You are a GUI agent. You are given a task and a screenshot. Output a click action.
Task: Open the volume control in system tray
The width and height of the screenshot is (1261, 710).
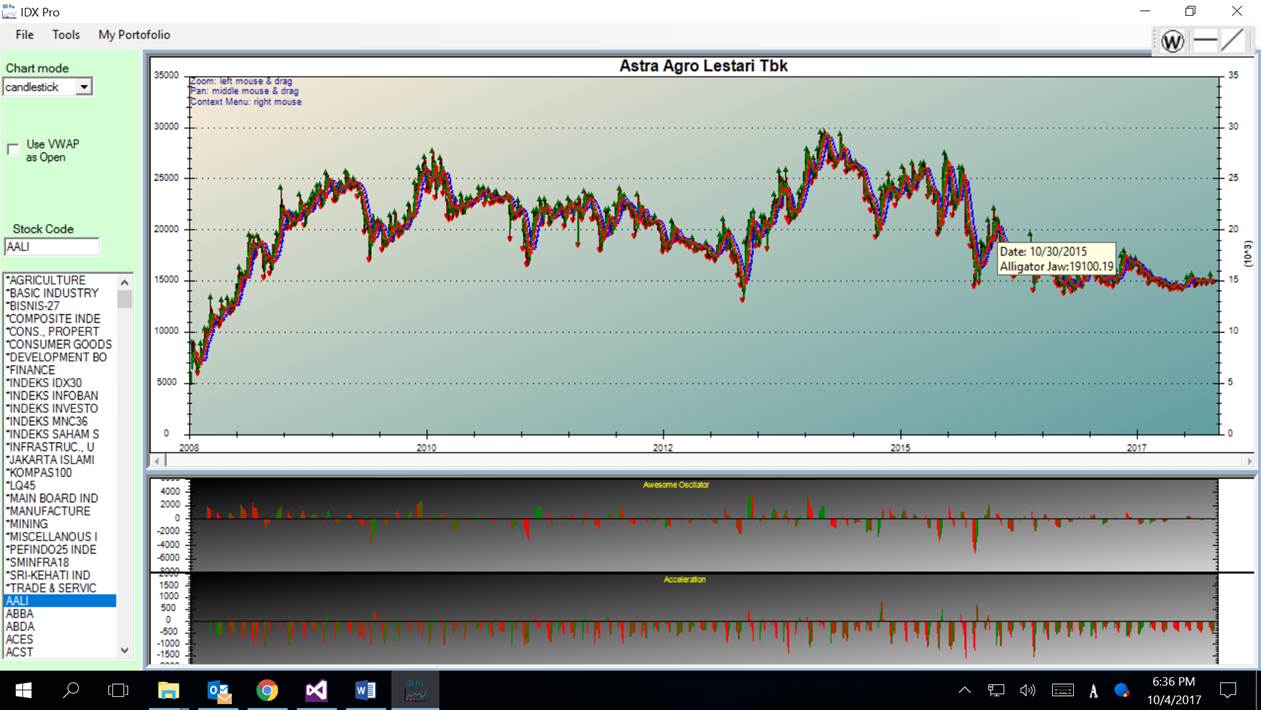1027,690
